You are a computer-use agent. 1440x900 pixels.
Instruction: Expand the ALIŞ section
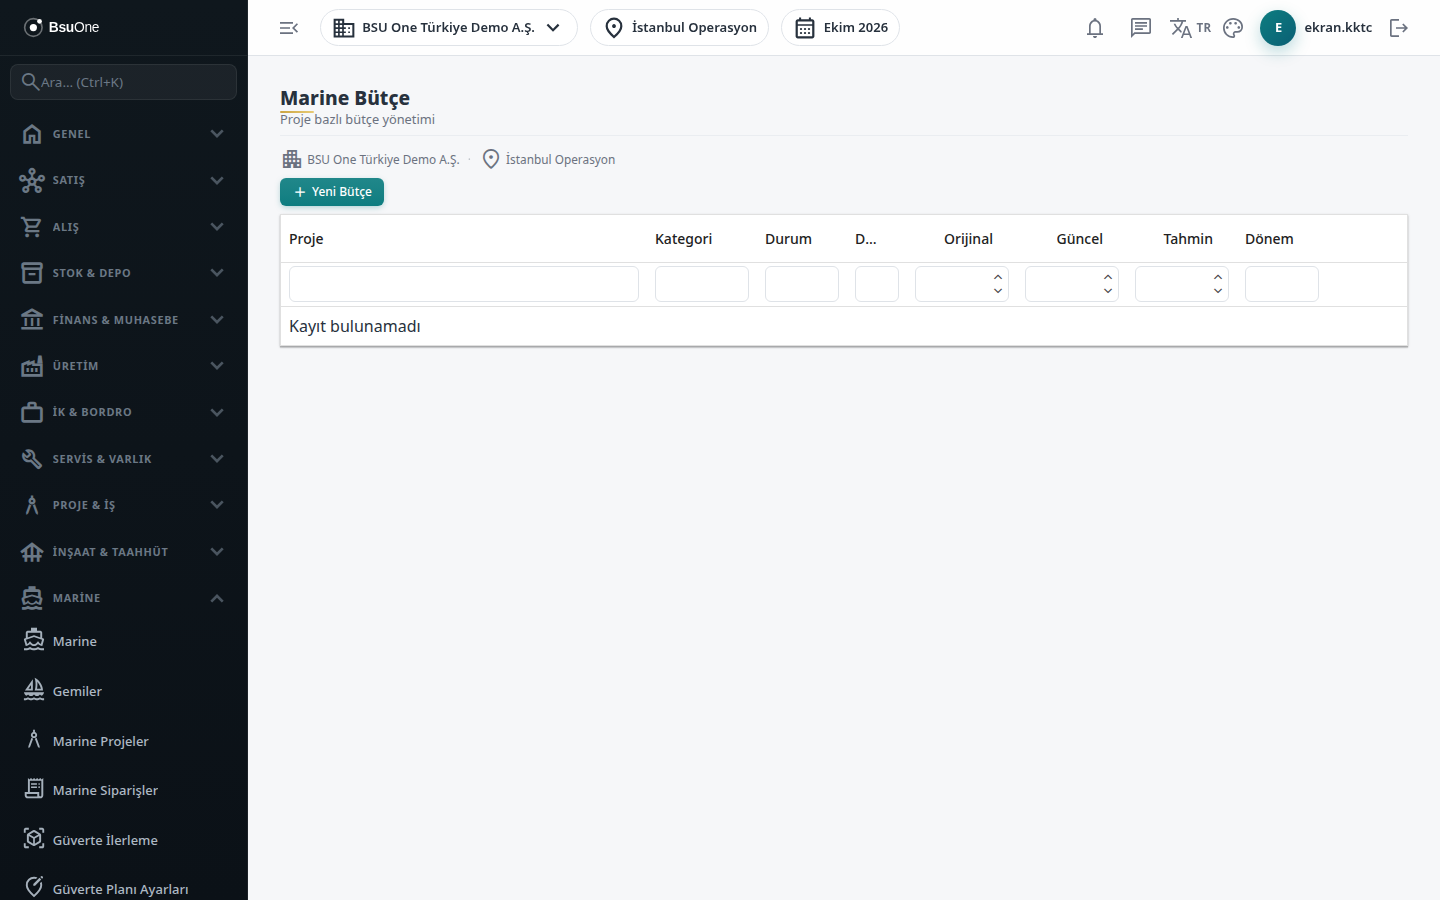pyautogui.click(x=124, y=227)
